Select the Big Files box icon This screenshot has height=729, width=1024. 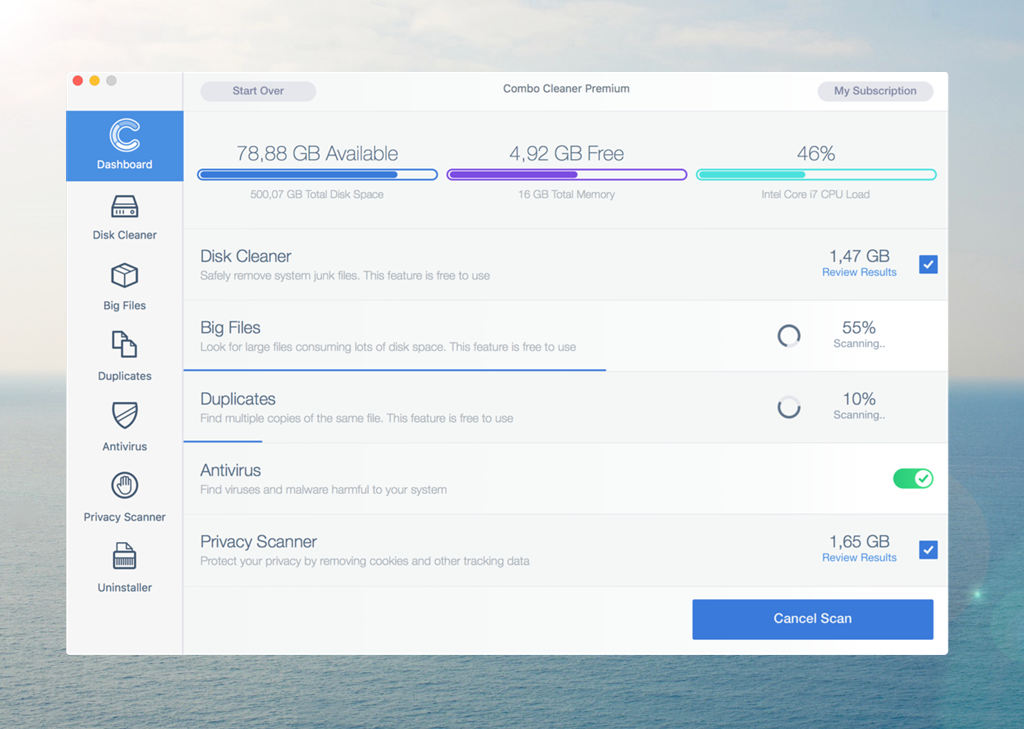point(124,275)
